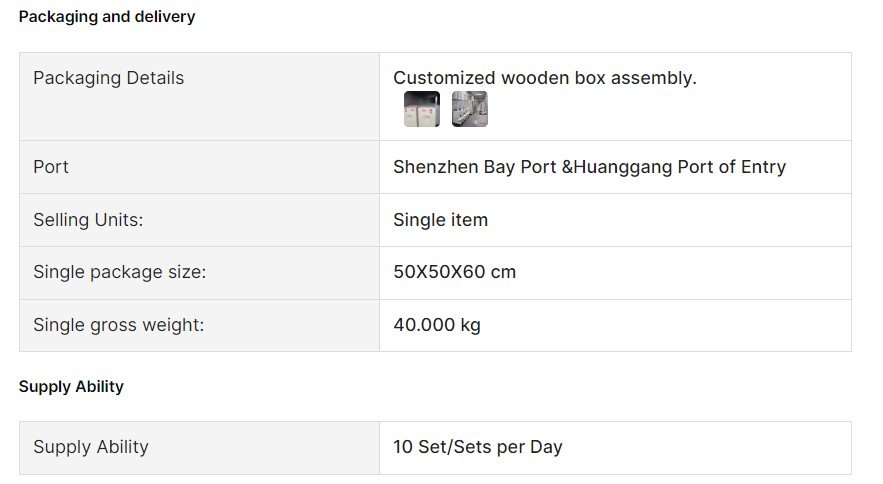This screenshot has height=484, width=883.
Task: Click the Huanggang Port of Entry text
Action: click(680, 167)
